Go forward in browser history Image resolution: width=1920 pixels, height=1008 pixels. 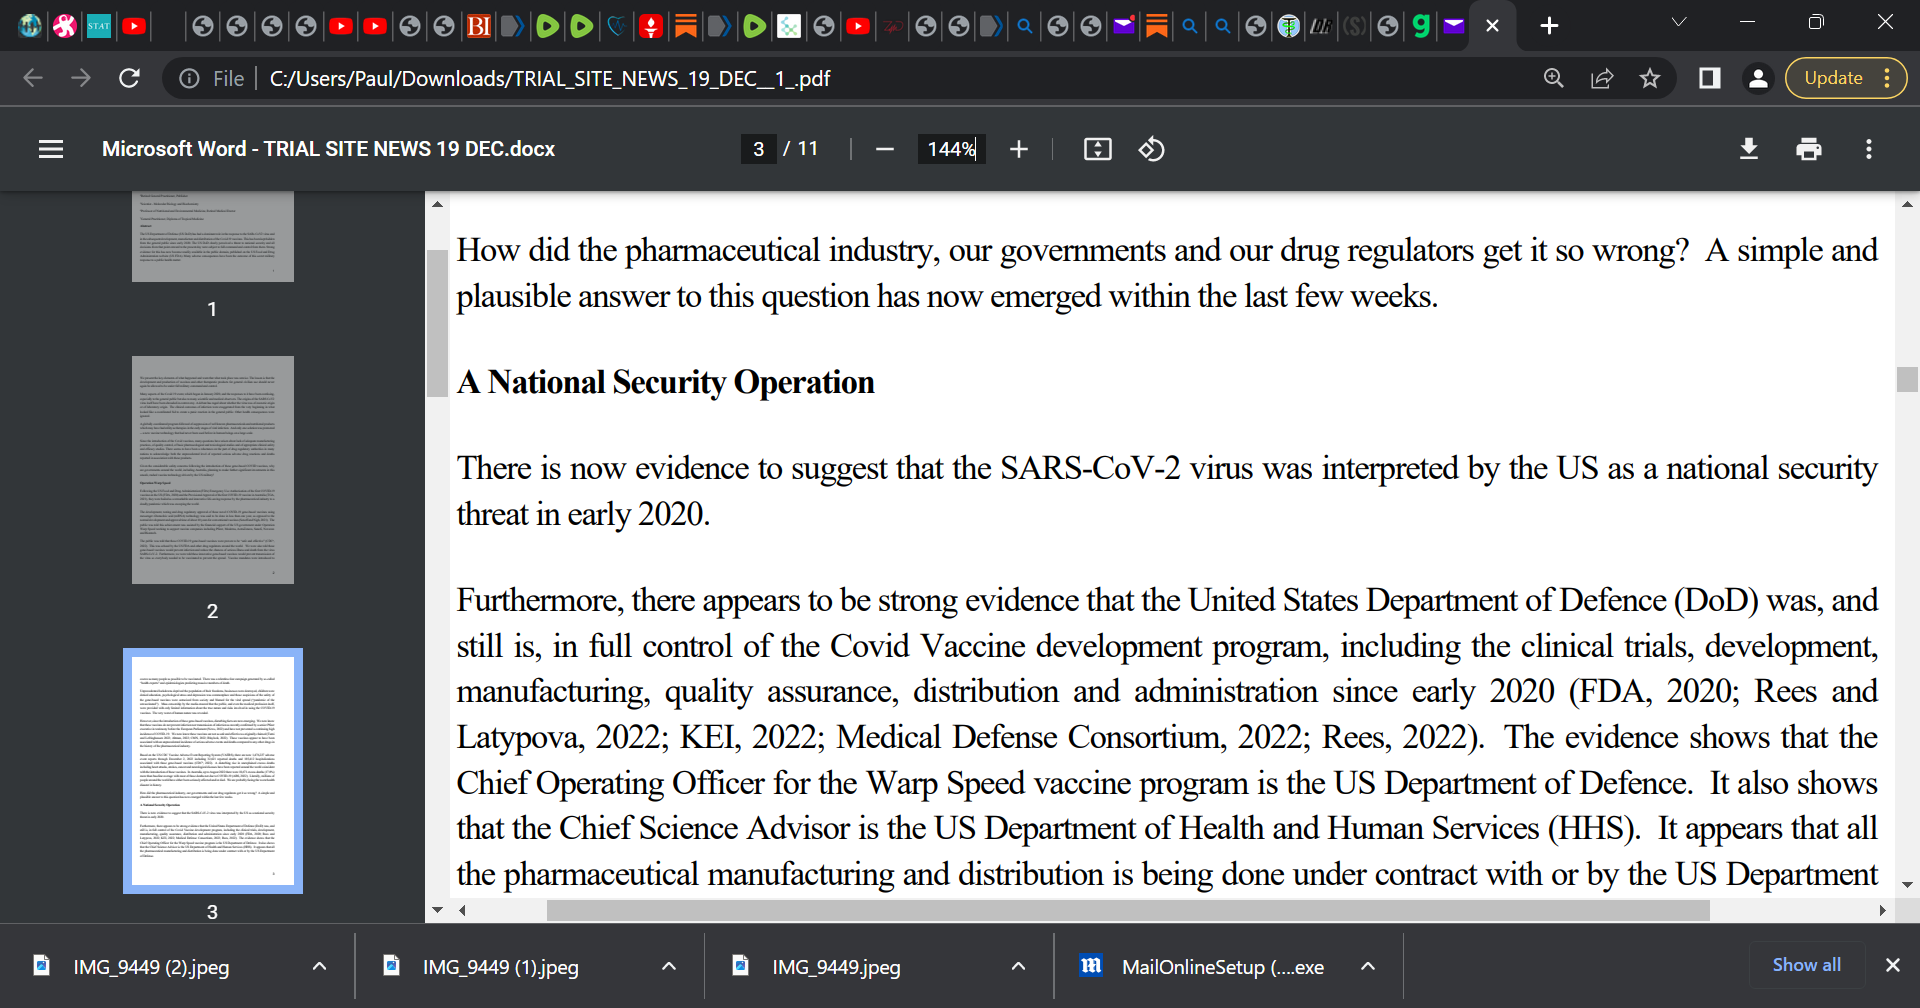click(x=81, y=78)
